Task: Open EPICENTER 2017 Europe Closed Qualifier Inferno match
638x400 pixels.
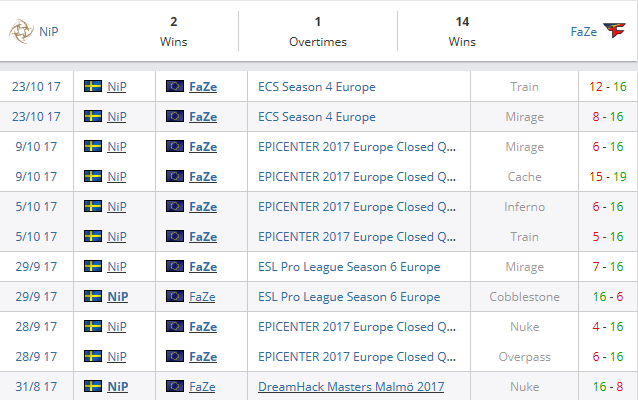Action: [x=357, y=207]
